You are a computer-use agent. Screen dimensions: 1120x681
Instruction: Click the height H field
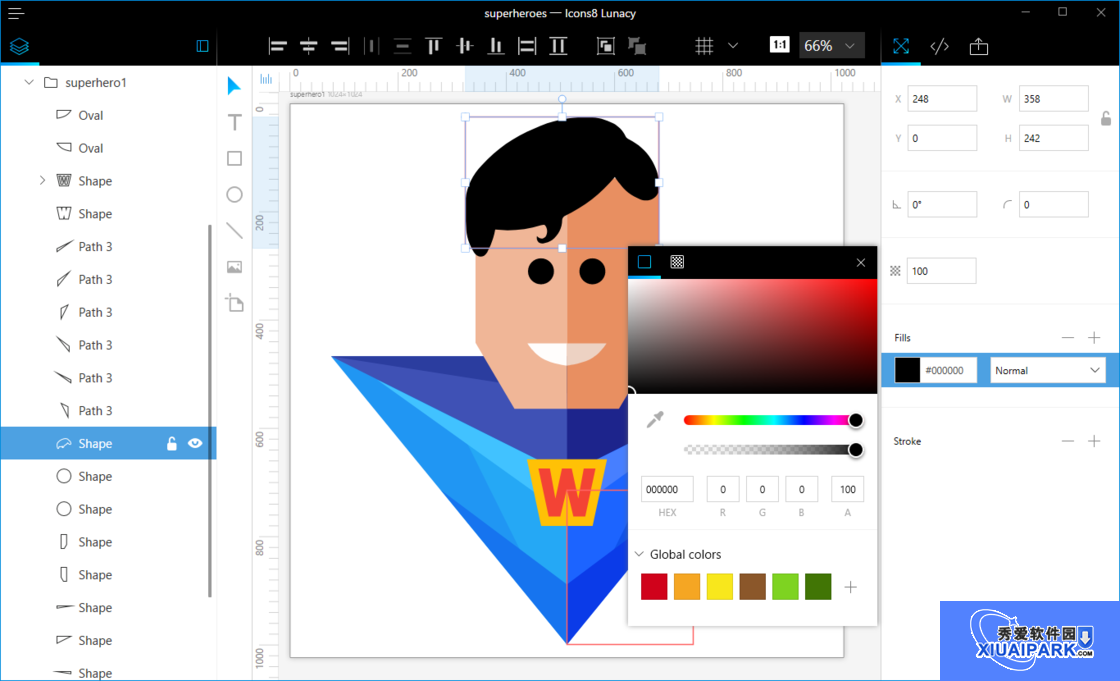[1054, 138]
